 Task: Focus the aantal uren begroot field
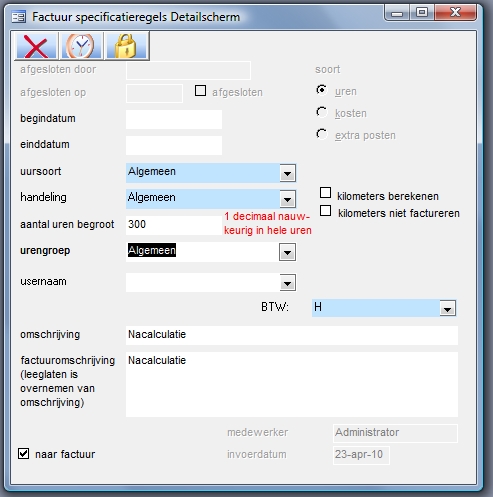pos(174,225)
